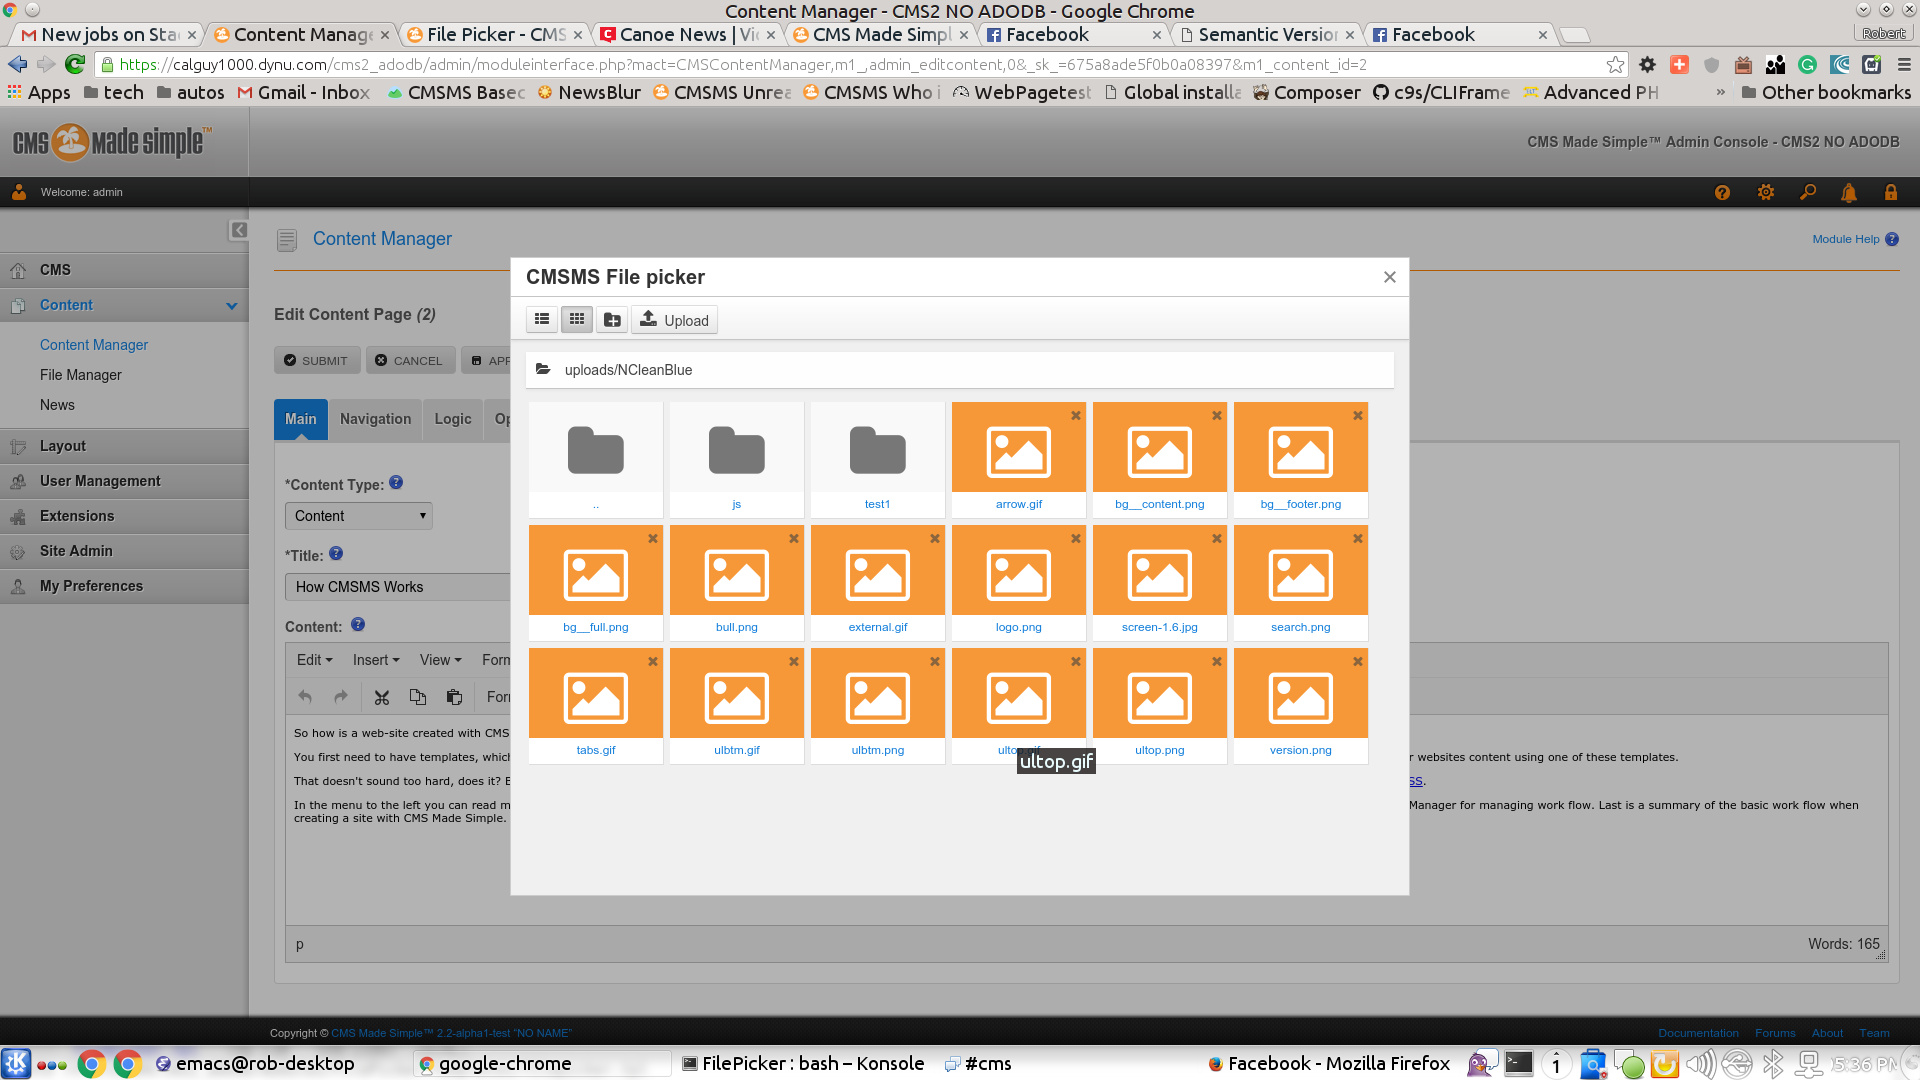Open Documentation footer link

[x=1698, y=1033]
